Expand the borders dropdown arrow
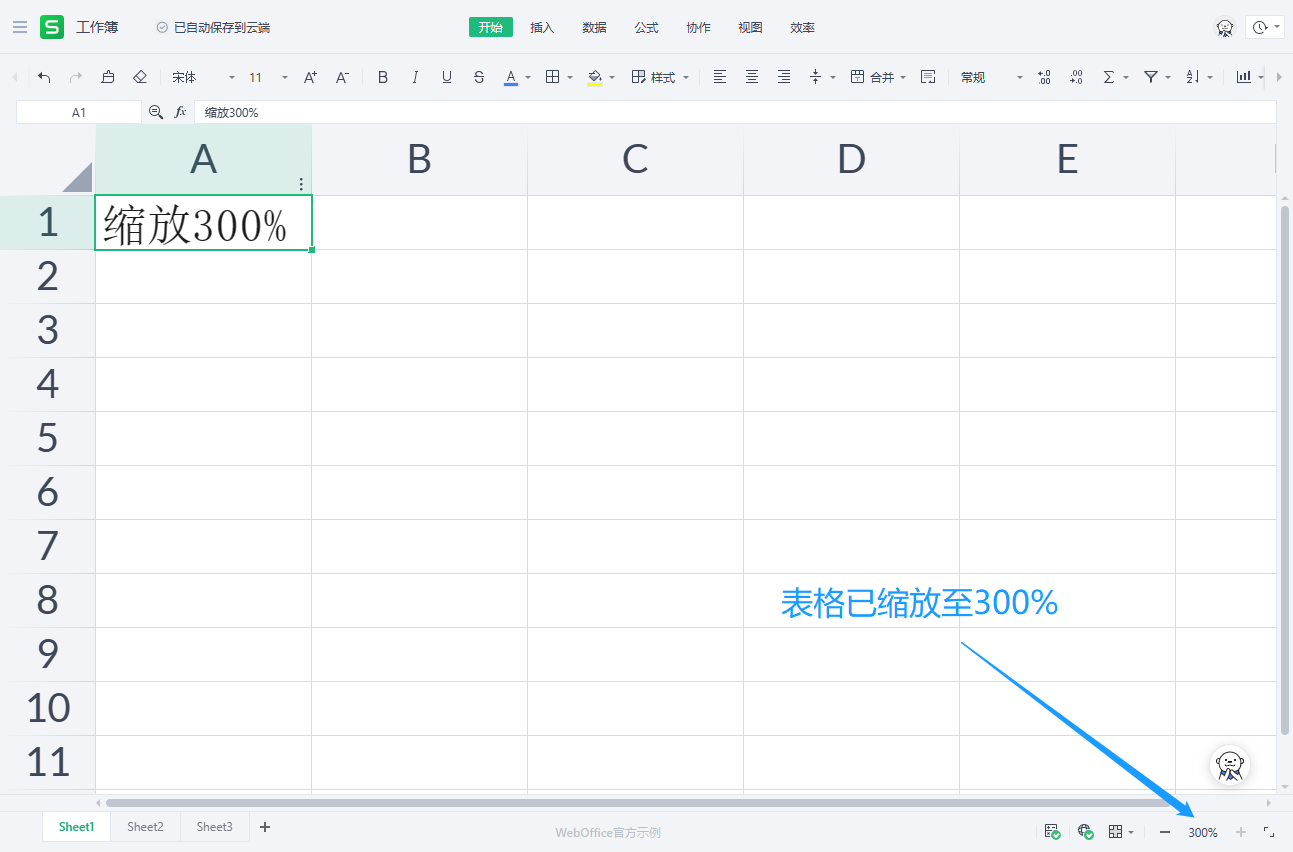1293x852 pixels. [x=570, y=77]
